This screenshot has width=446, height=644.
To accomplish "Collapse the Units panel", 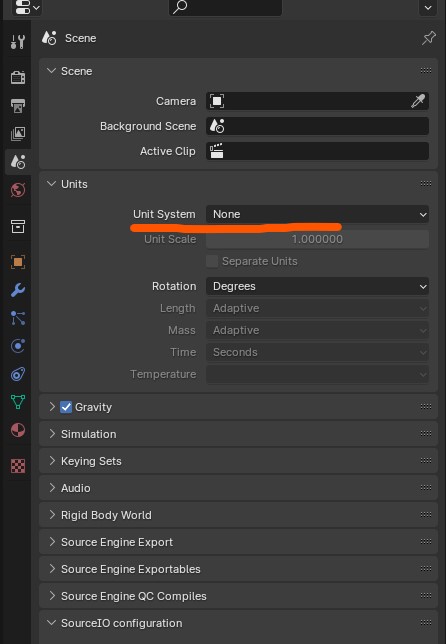I will [x=51, y=184].
